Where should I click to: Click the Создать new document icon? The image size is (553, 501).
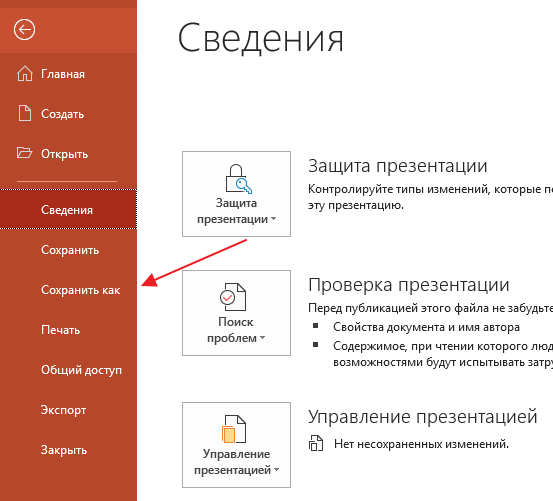point(25,113)
